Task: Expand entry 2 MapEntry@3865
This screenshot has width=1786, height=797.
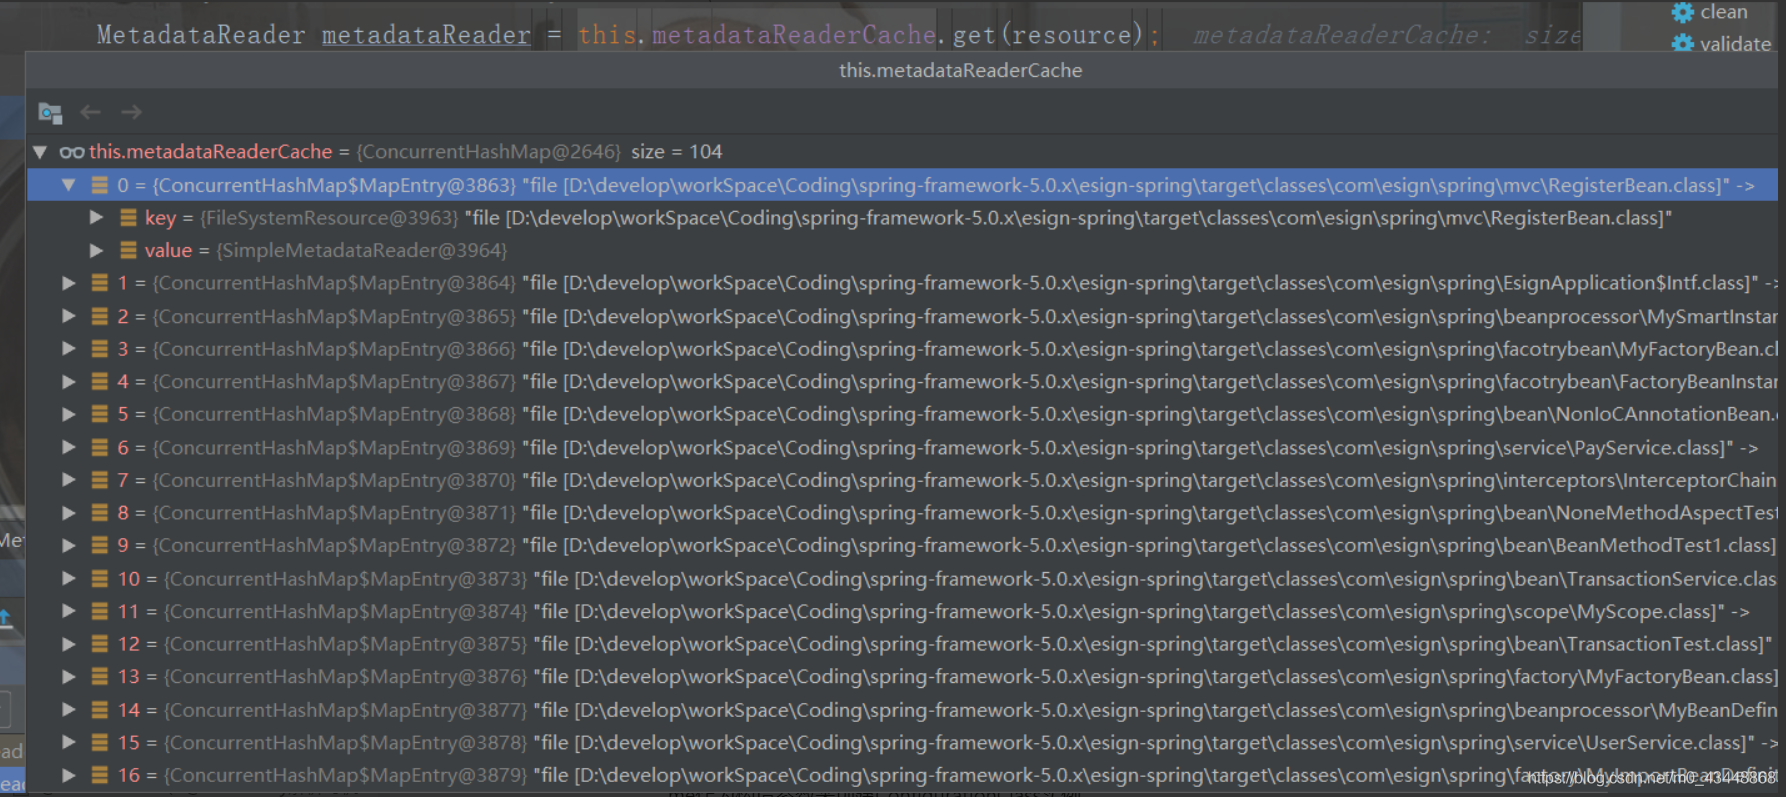Action: (68, 316)
